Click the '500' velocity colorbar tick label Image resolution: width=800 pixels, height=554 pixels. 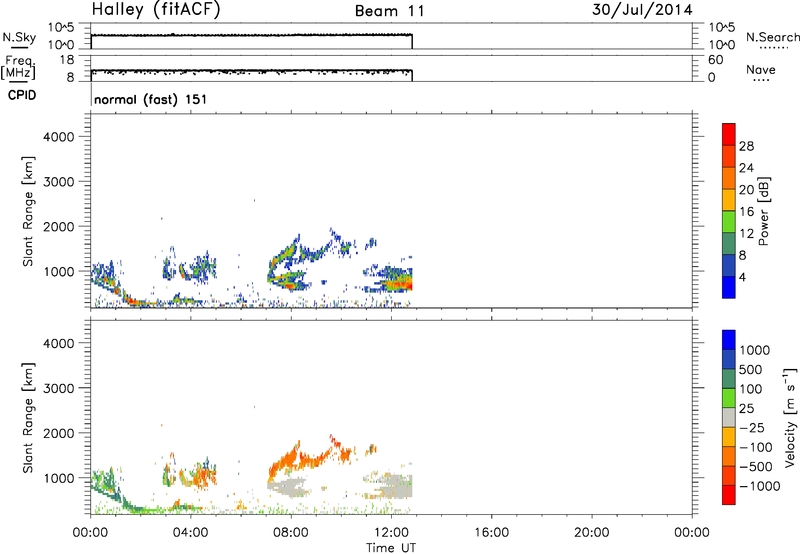[751, 369]
